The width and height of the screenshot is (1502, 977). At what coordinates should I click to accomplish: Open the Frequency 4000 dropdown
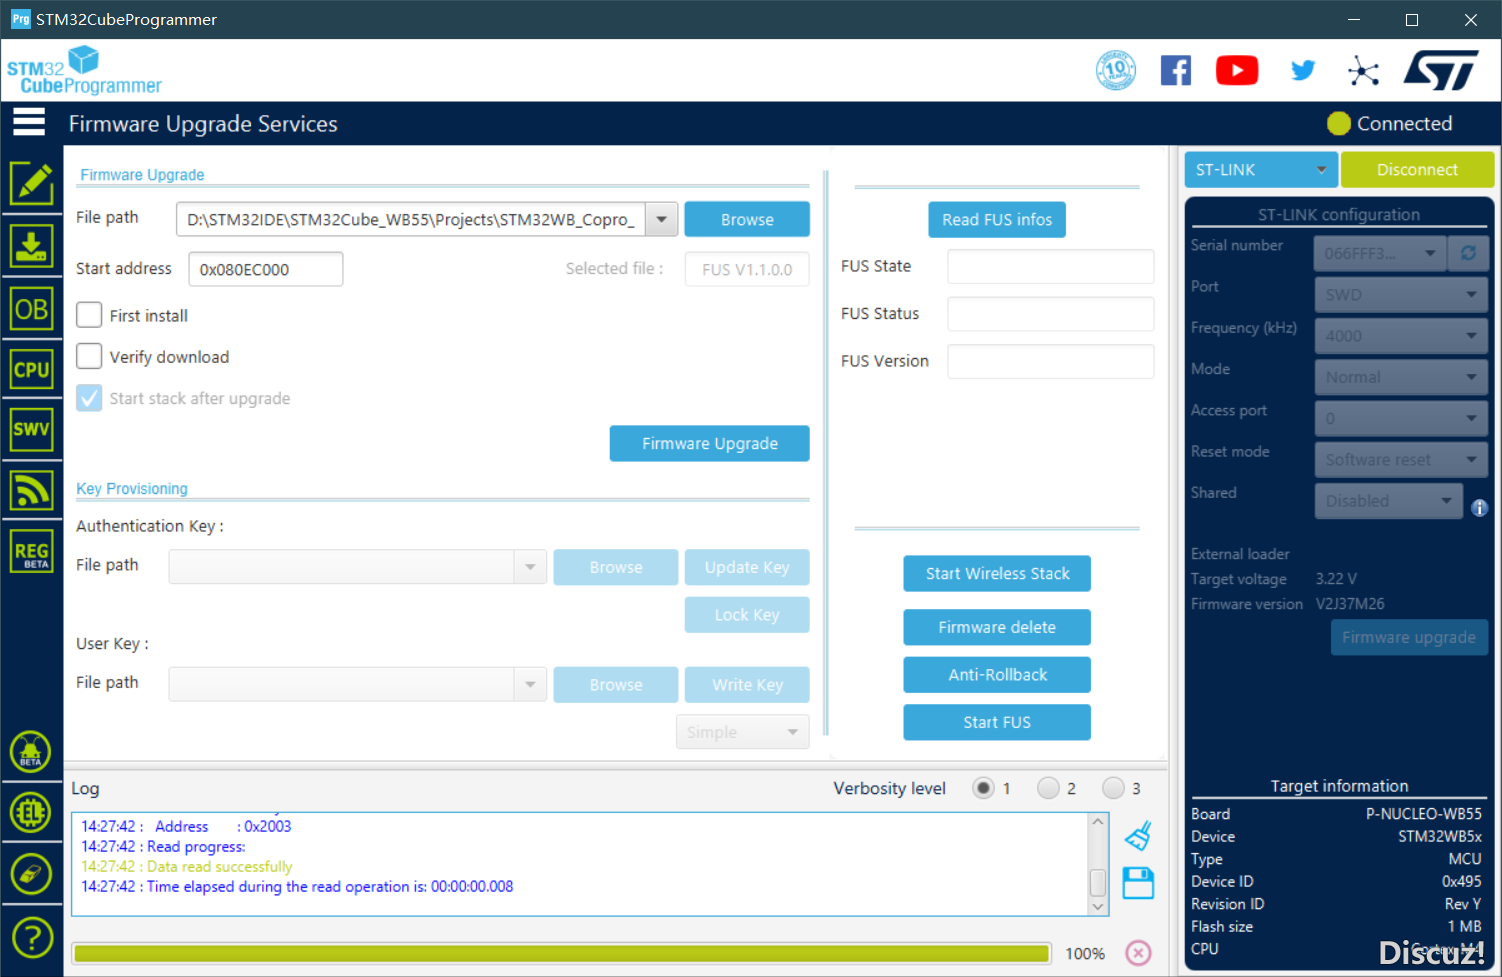[1401, 336]
